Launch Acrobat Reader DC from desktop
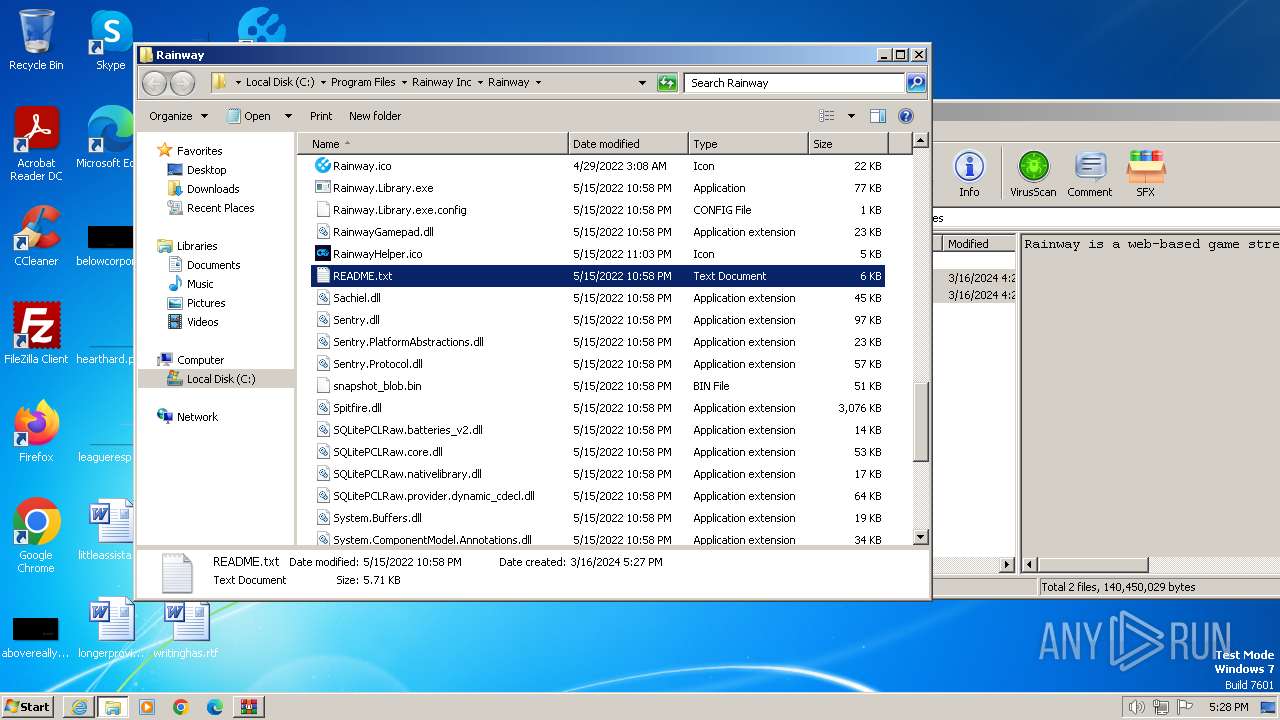 [36, 145]
